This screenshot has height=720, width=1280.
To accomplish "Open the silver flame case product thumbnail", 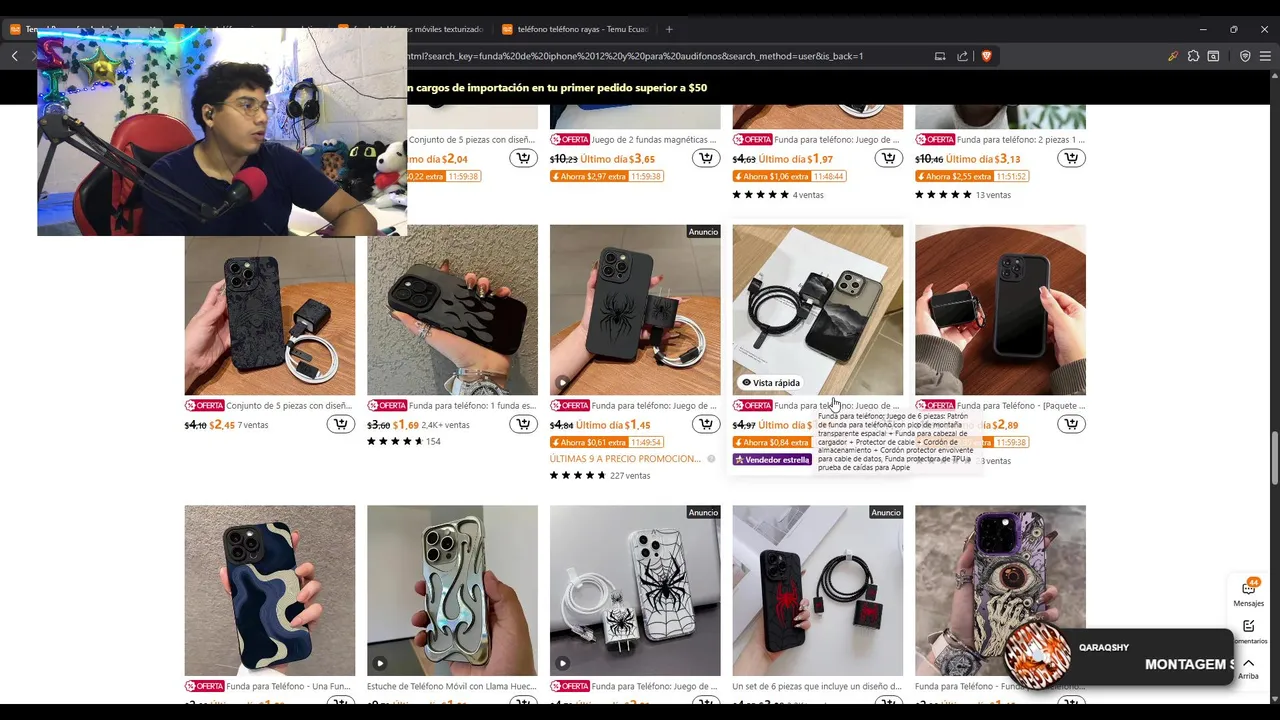I will tap(452, 591).
